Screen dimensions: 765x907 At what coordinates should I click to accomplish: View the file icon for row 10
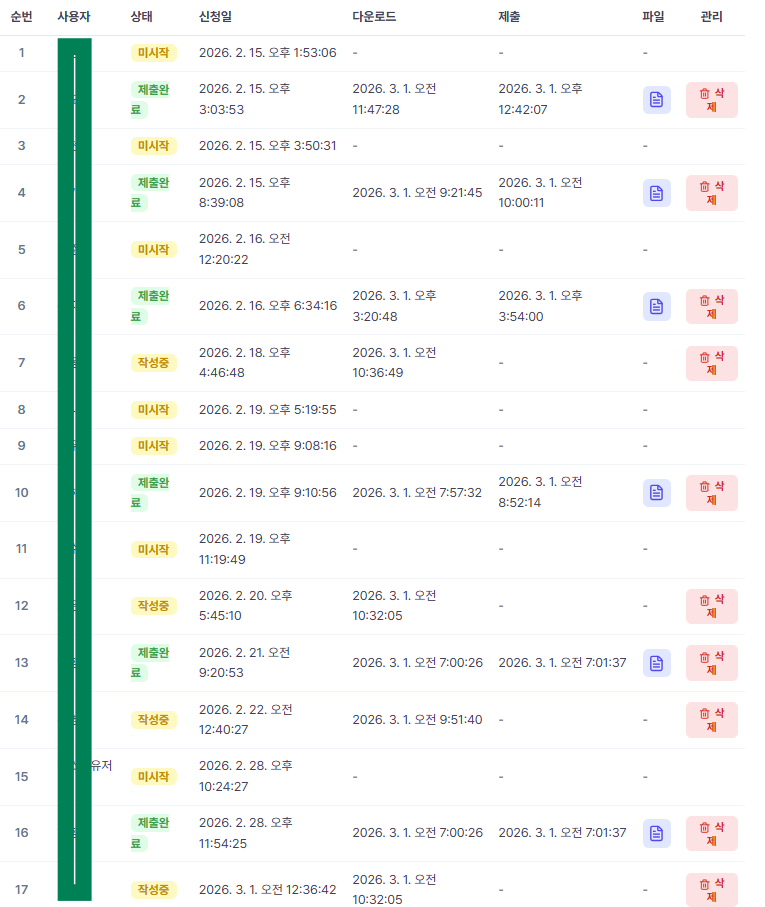coord(656,492)
